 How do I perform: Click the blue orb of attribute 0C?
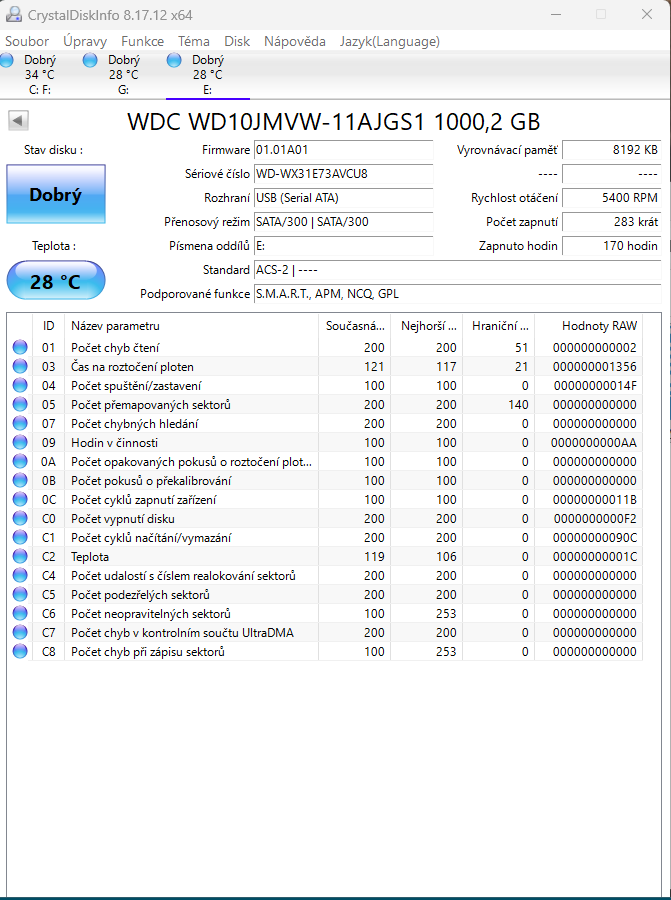[20, 499]
